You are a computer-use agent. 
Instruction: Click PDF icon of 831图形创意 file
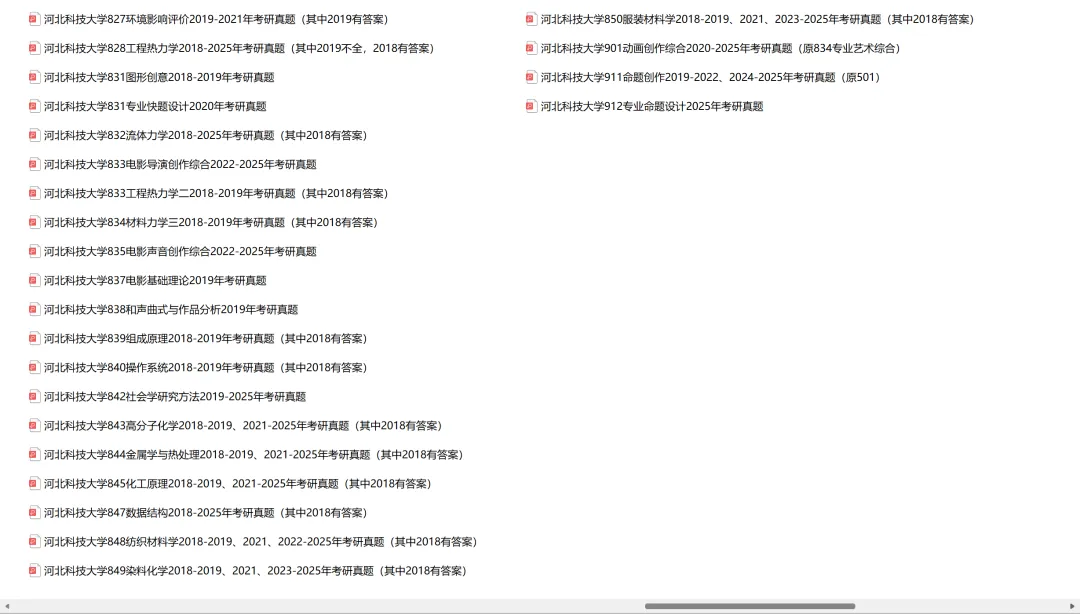point(34,77)
